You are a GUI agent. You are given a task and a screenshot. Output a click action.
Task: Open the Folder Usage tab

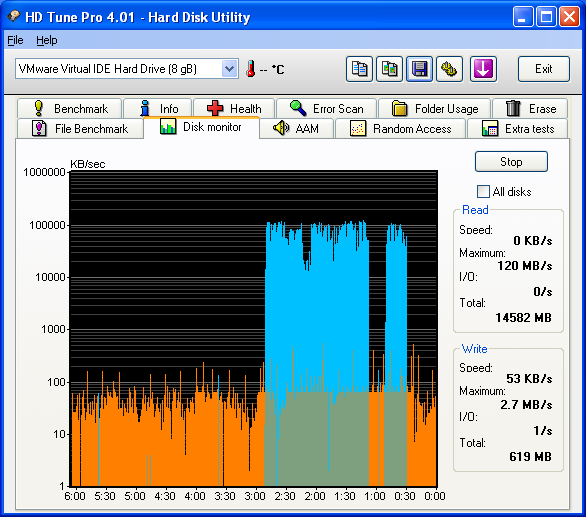coord(435,108)
